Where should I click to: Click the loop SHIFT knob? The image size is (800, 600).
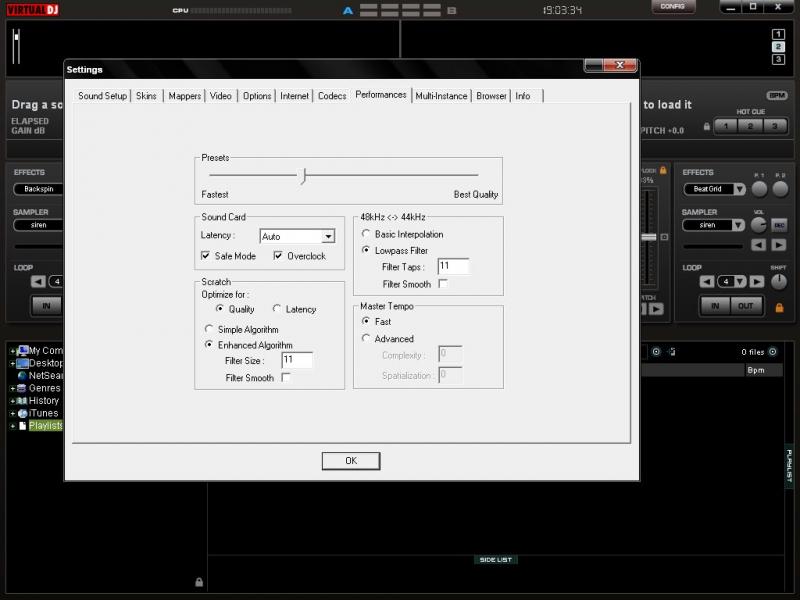[779, 282]
